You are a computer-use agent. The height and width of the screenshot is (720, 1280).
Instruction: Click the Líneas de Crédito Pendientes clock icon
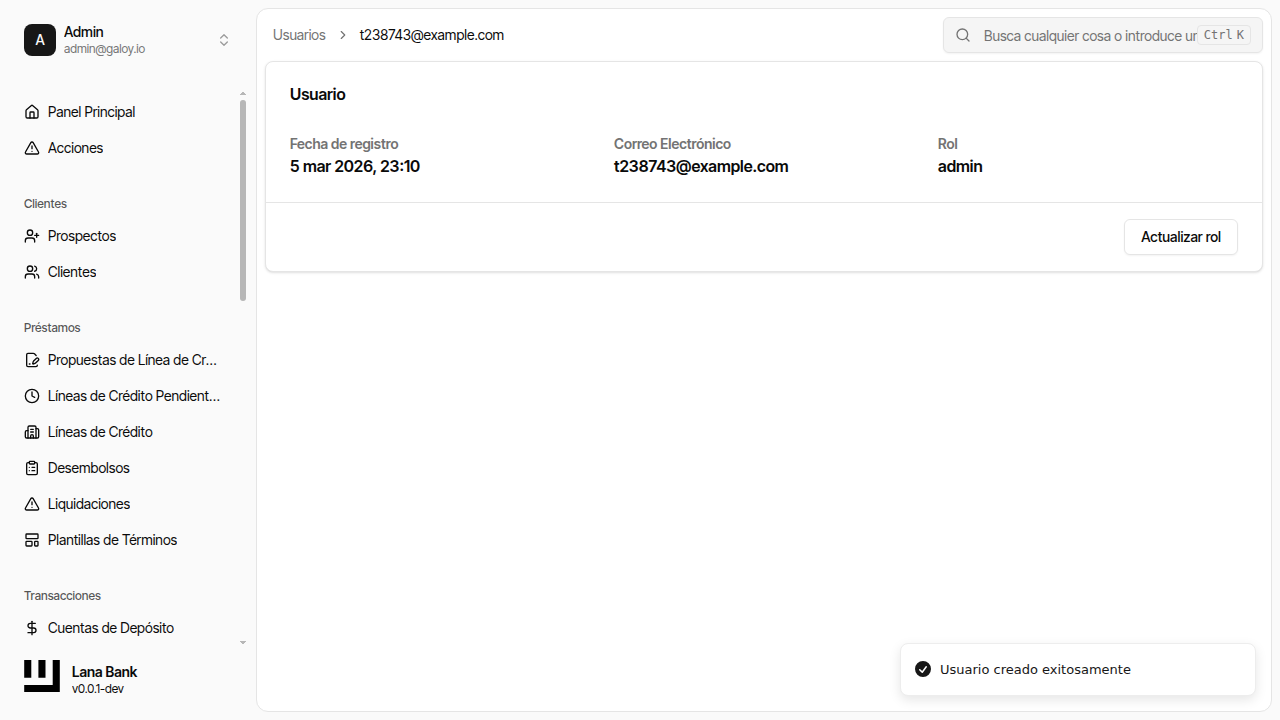pos(32,396)
